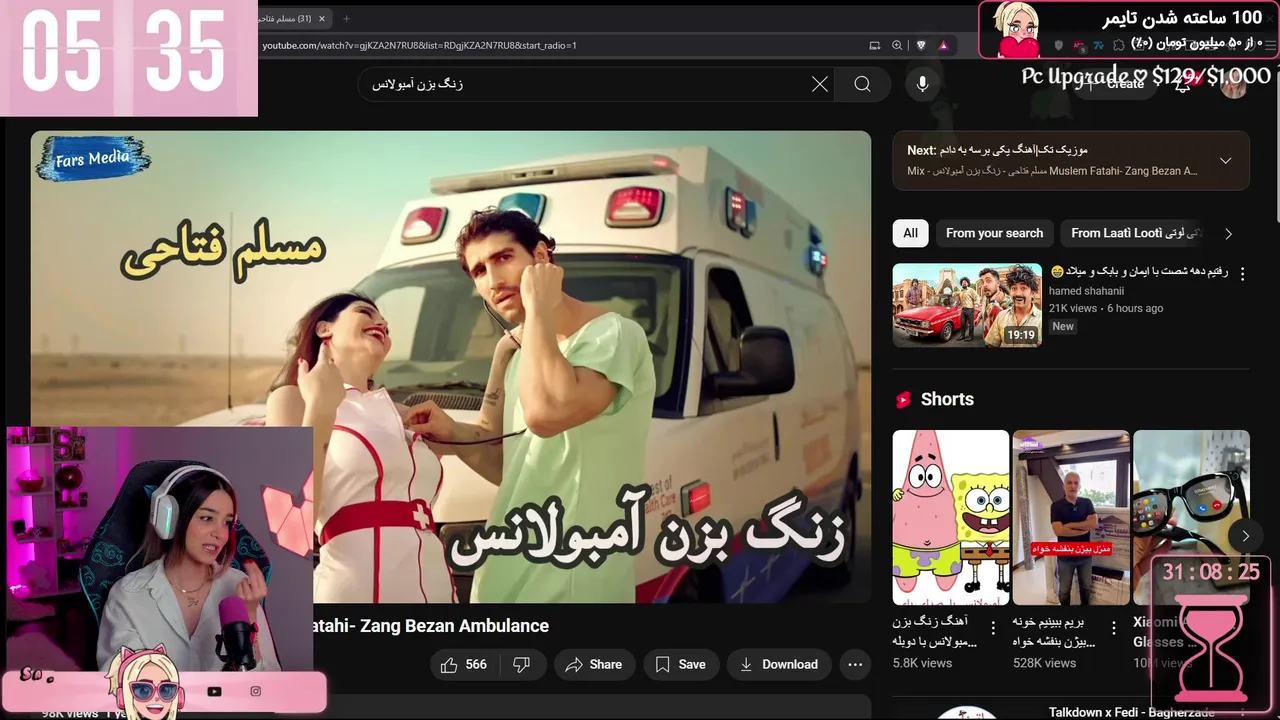The image size is (1280, 720).
Task: Select the From your search chip
Action: [x=994, y=233]
